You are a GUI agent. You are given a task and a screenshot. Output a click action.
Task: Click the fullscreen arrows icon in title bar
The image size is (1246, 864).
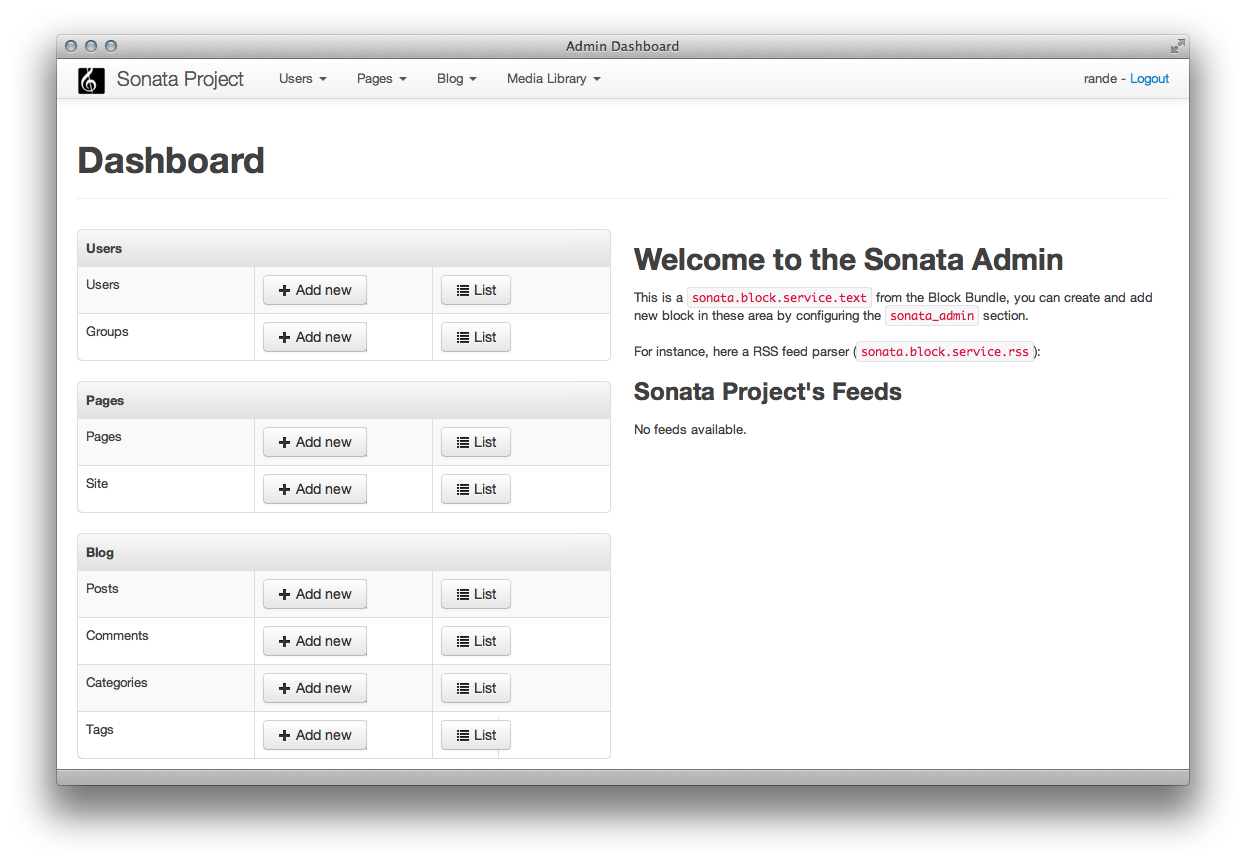1177,46
